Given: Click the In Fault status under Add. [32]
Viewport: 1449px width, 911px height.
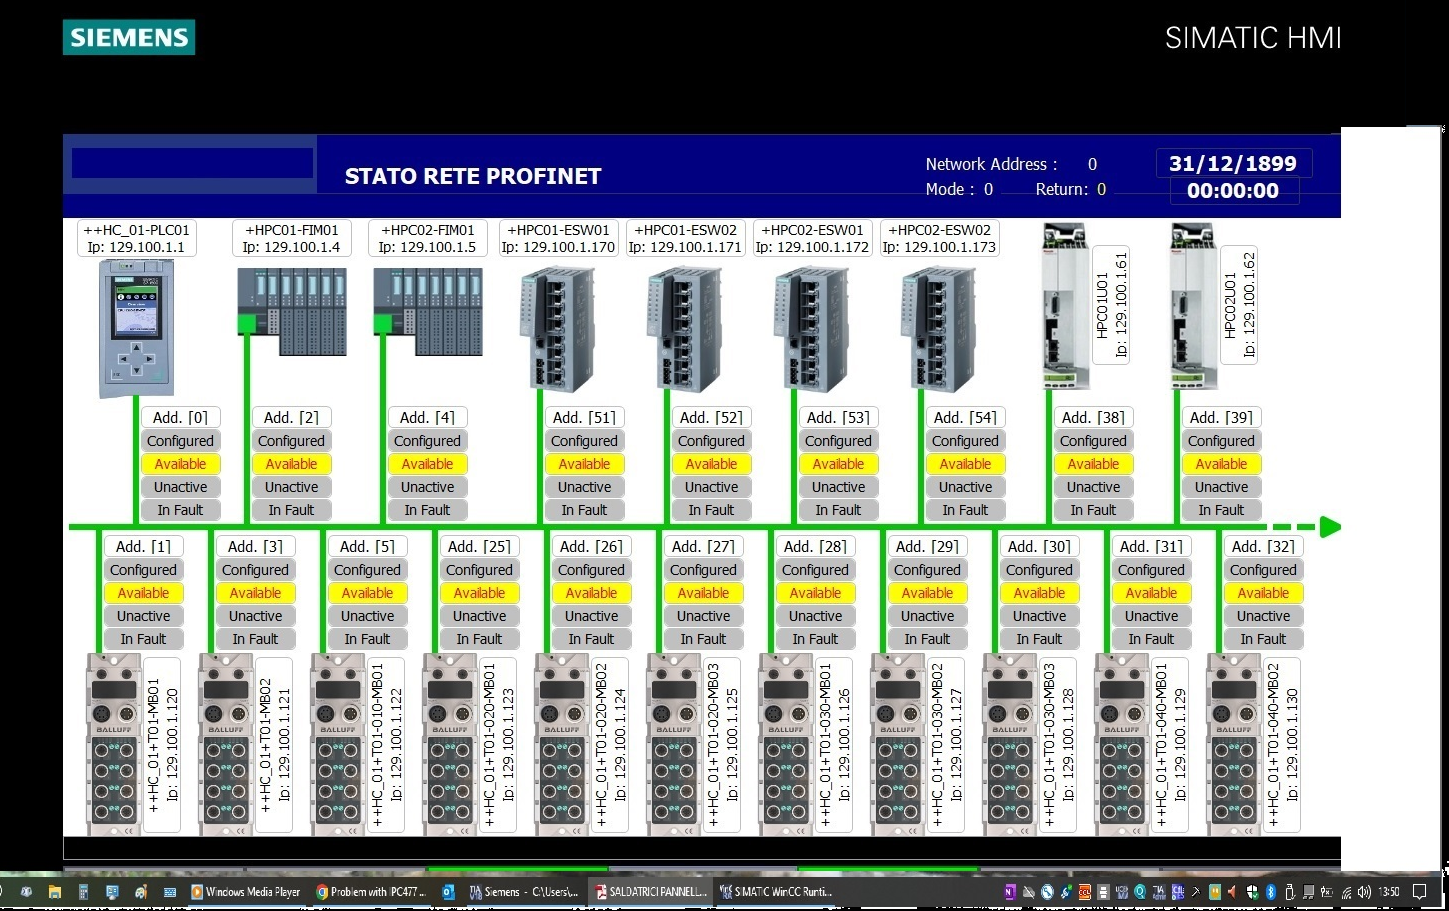Looking at the screenshot, I should (1263, 639).
